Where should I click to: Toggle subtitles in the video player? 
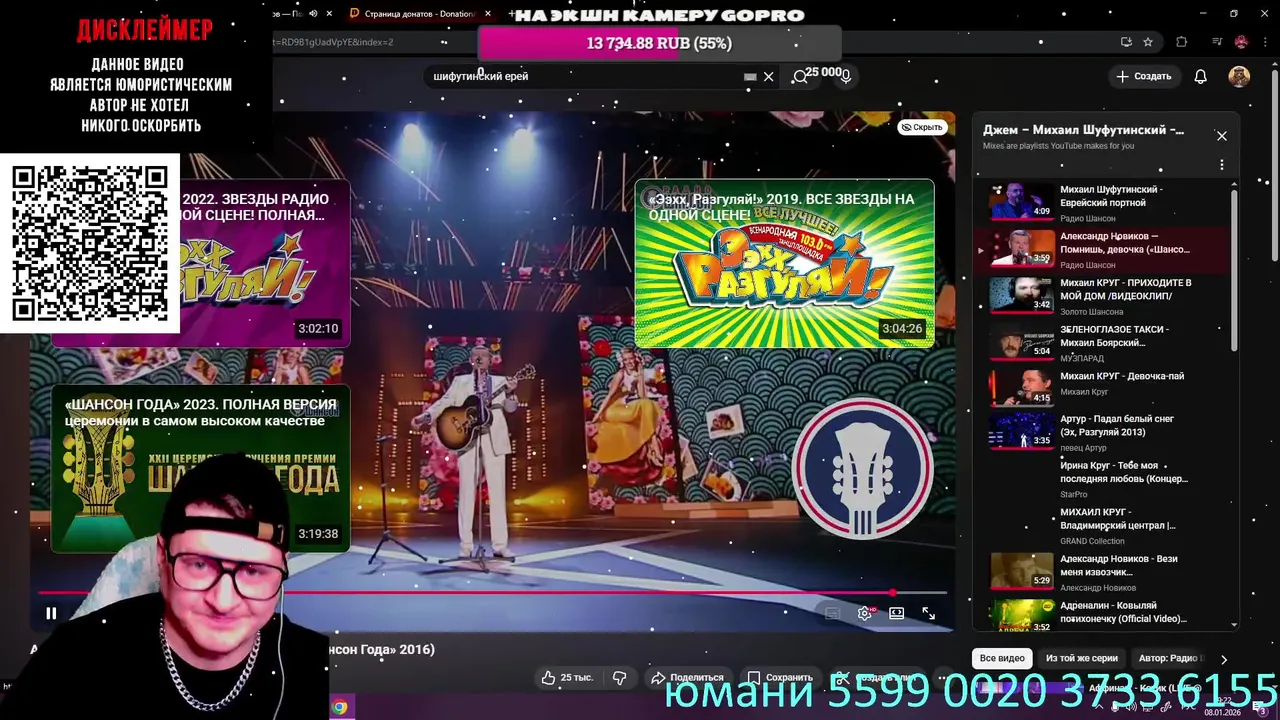point(832,613)
